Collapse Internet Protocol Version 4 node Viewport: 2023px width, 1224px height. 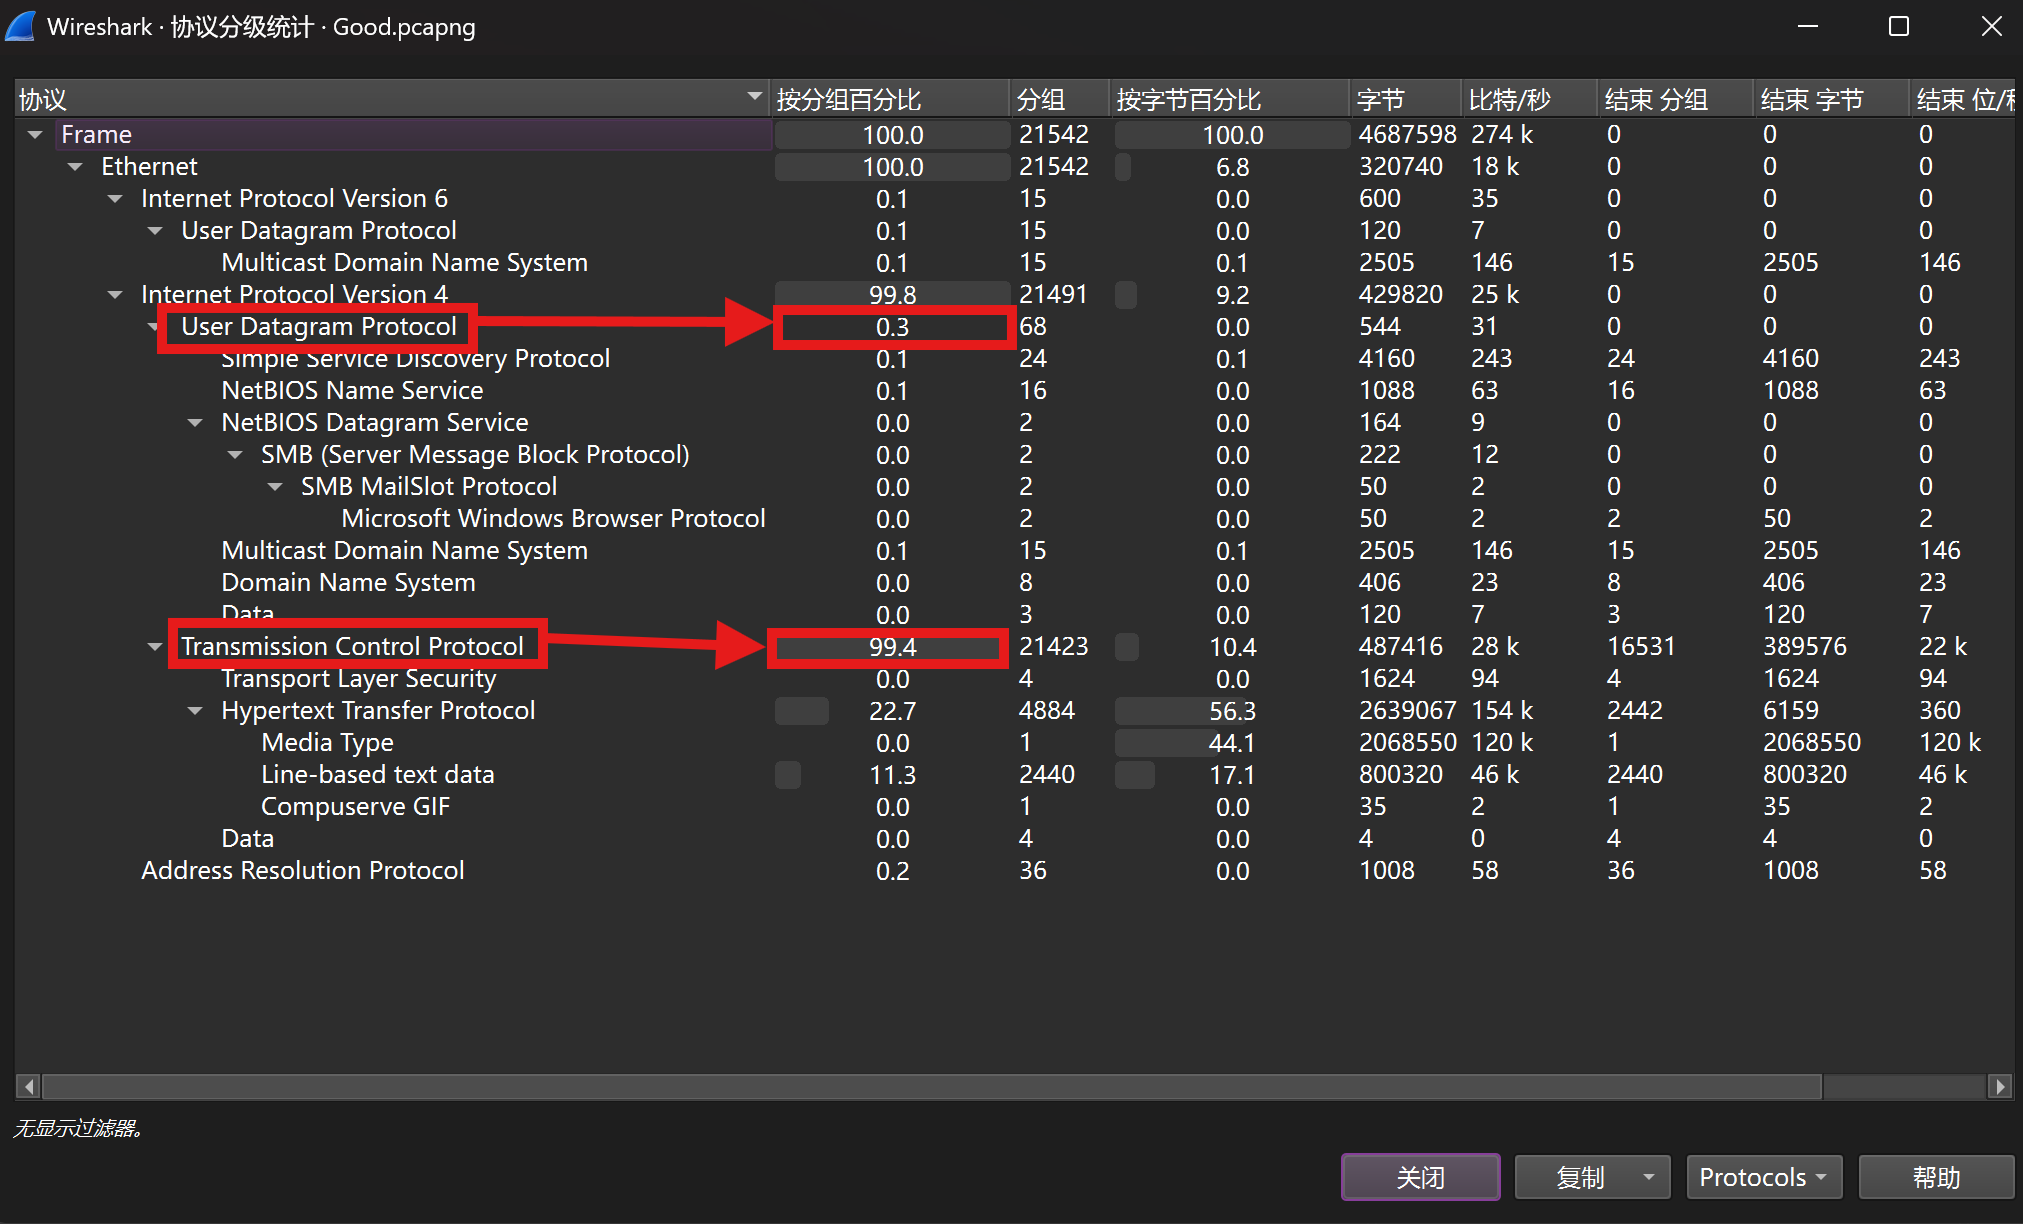116,294
